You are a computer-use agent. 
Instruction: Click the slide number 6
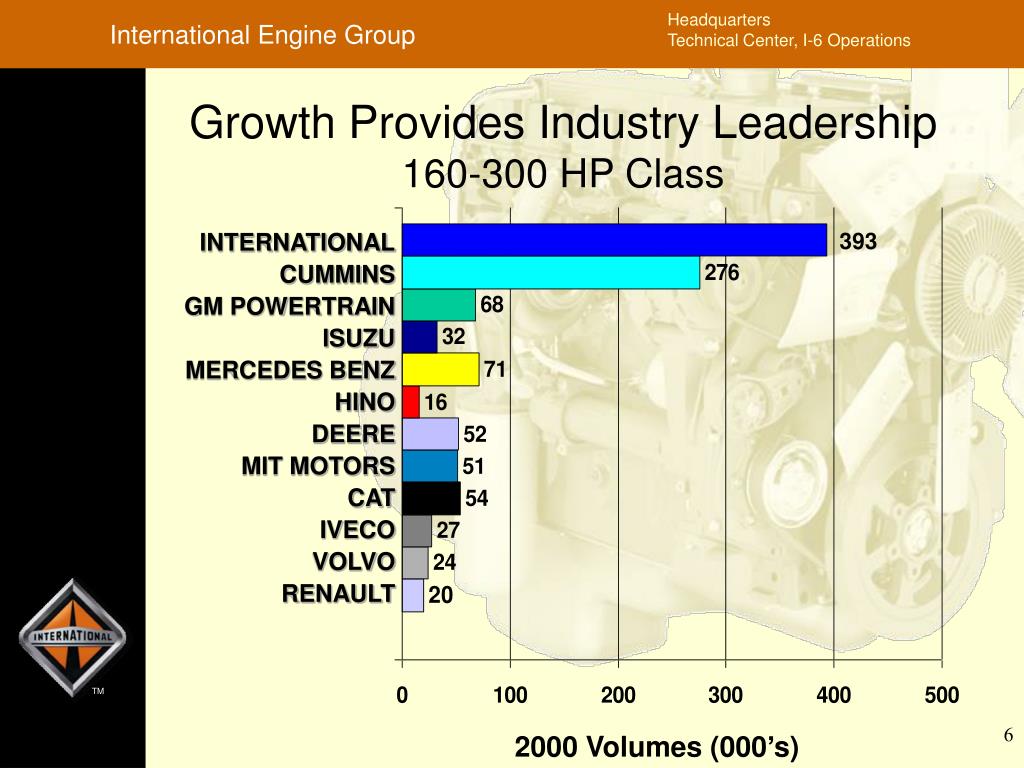point(1008,736)
